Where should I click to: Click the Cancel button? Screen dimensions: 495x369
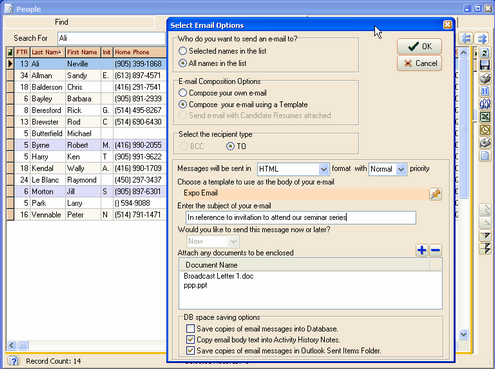coord(419,63)
